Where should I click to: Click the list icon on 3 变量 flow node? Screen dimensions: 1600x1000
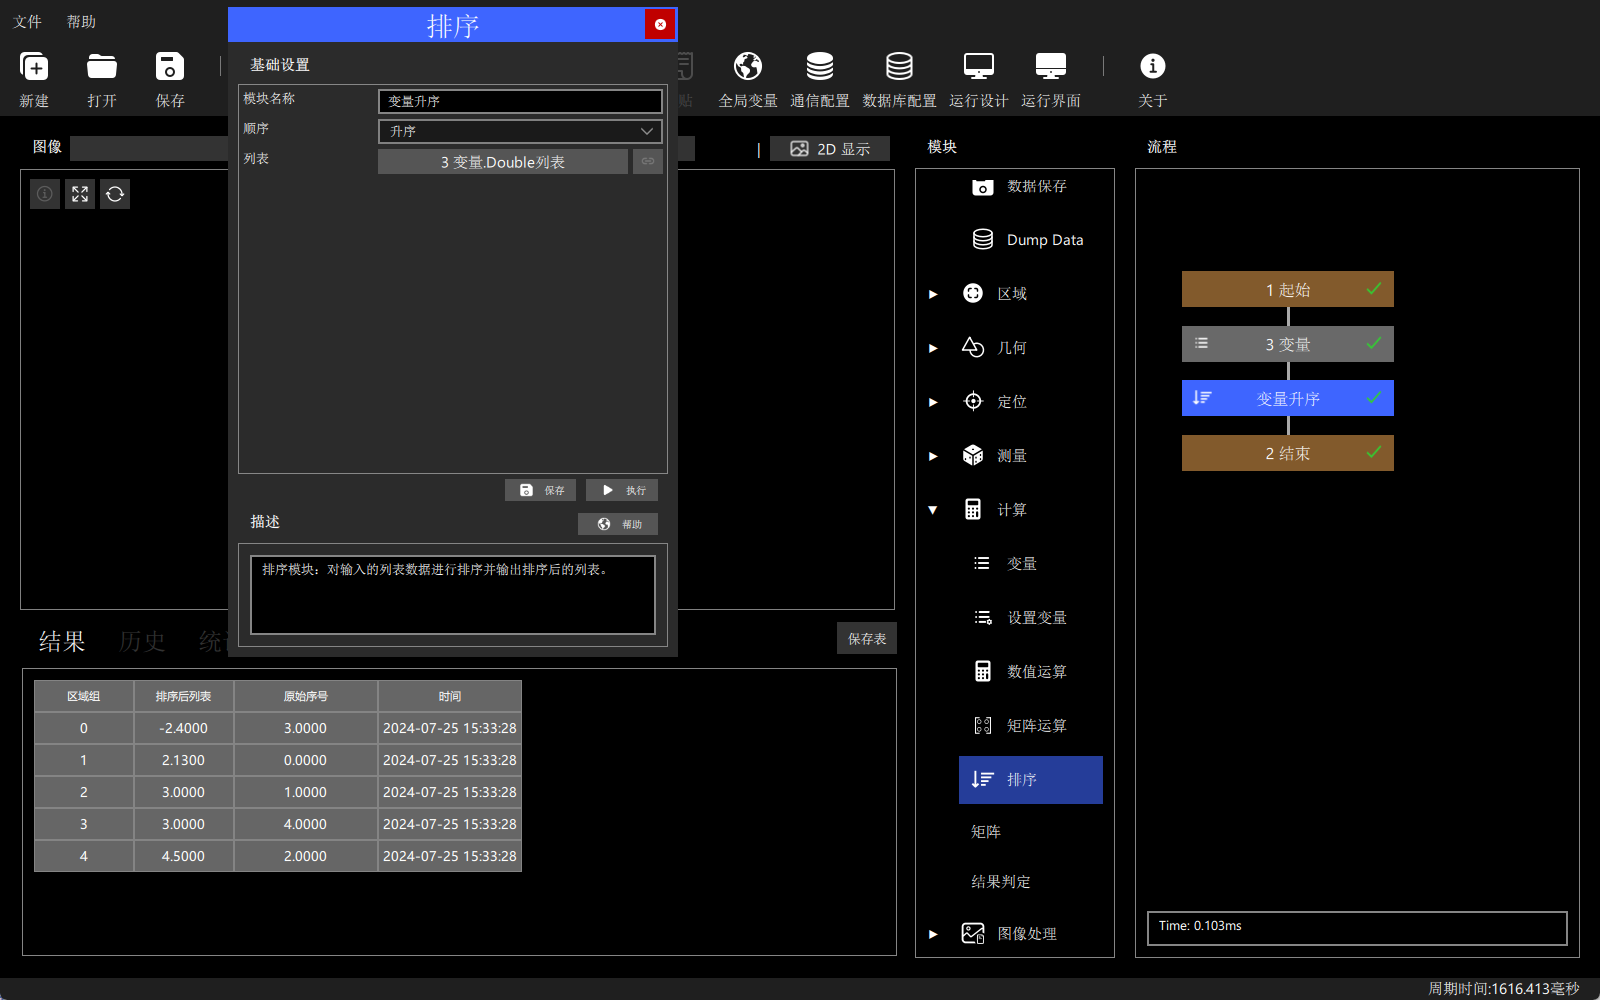(1202, 344)
